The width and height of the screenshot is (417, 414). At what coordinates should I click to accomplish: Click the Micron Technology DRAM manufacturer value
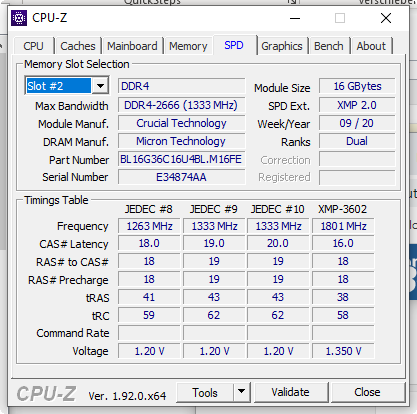[x=182, y=141]
